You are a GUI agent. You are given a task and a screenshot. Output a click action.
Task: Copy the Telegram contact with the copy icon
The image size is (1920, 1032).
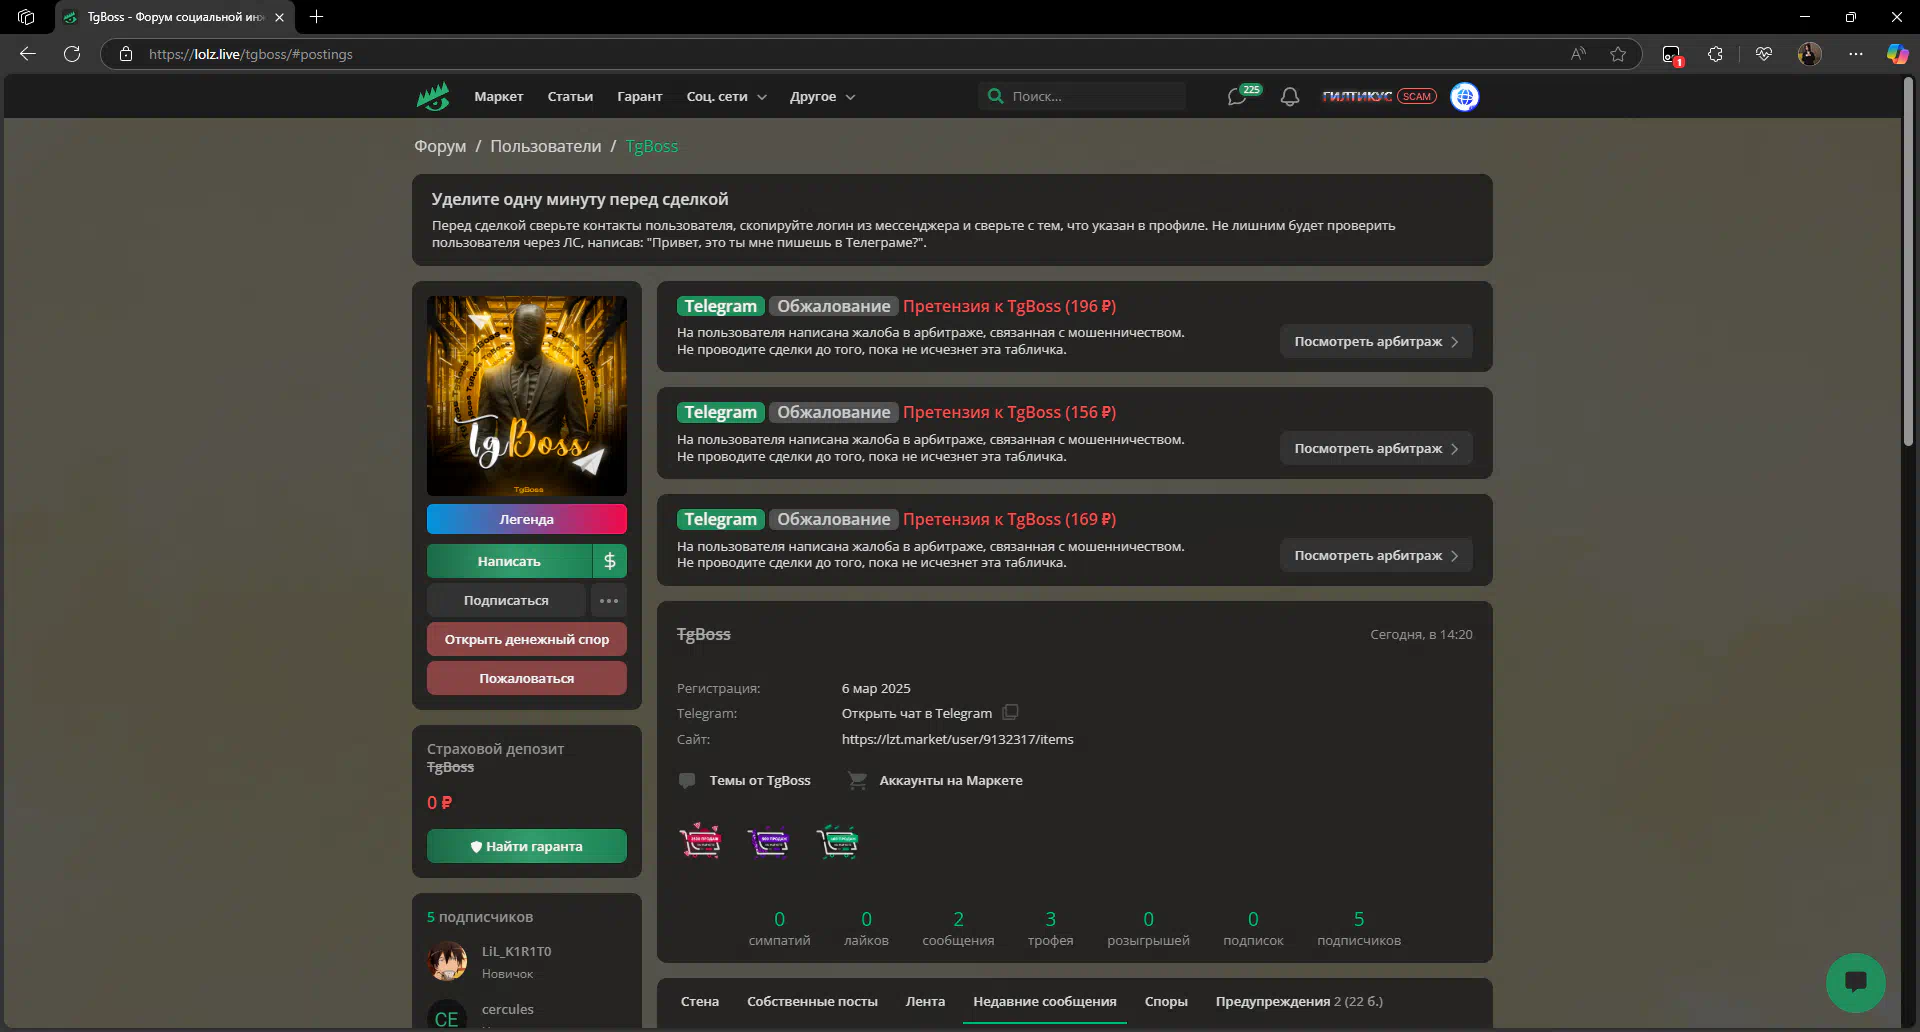[1010, 712]
